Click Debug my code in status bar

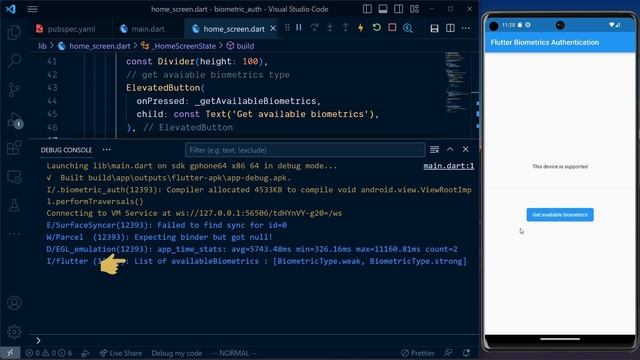click(177, 353)
